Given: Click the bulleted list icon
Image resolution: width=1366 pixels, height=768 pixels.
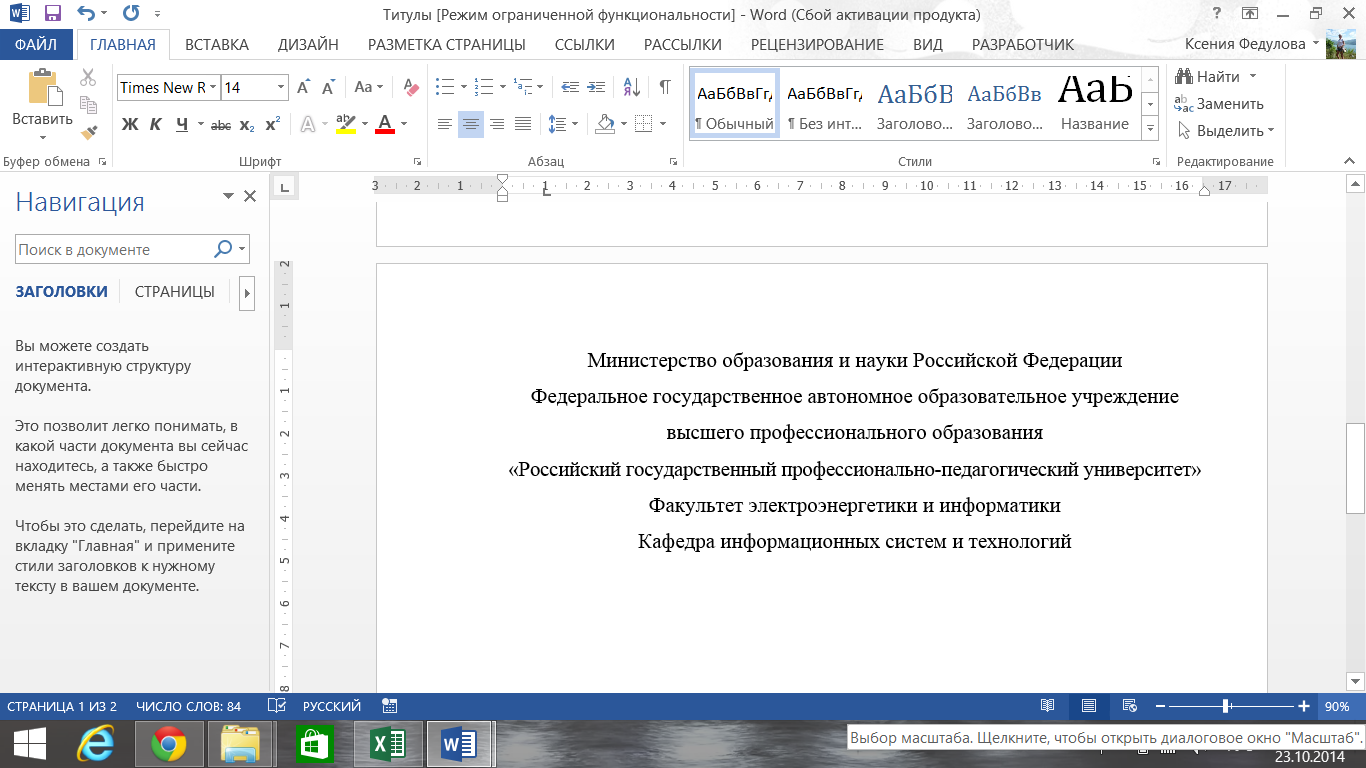Looking at the screenshot, I should tap(445, 87).
